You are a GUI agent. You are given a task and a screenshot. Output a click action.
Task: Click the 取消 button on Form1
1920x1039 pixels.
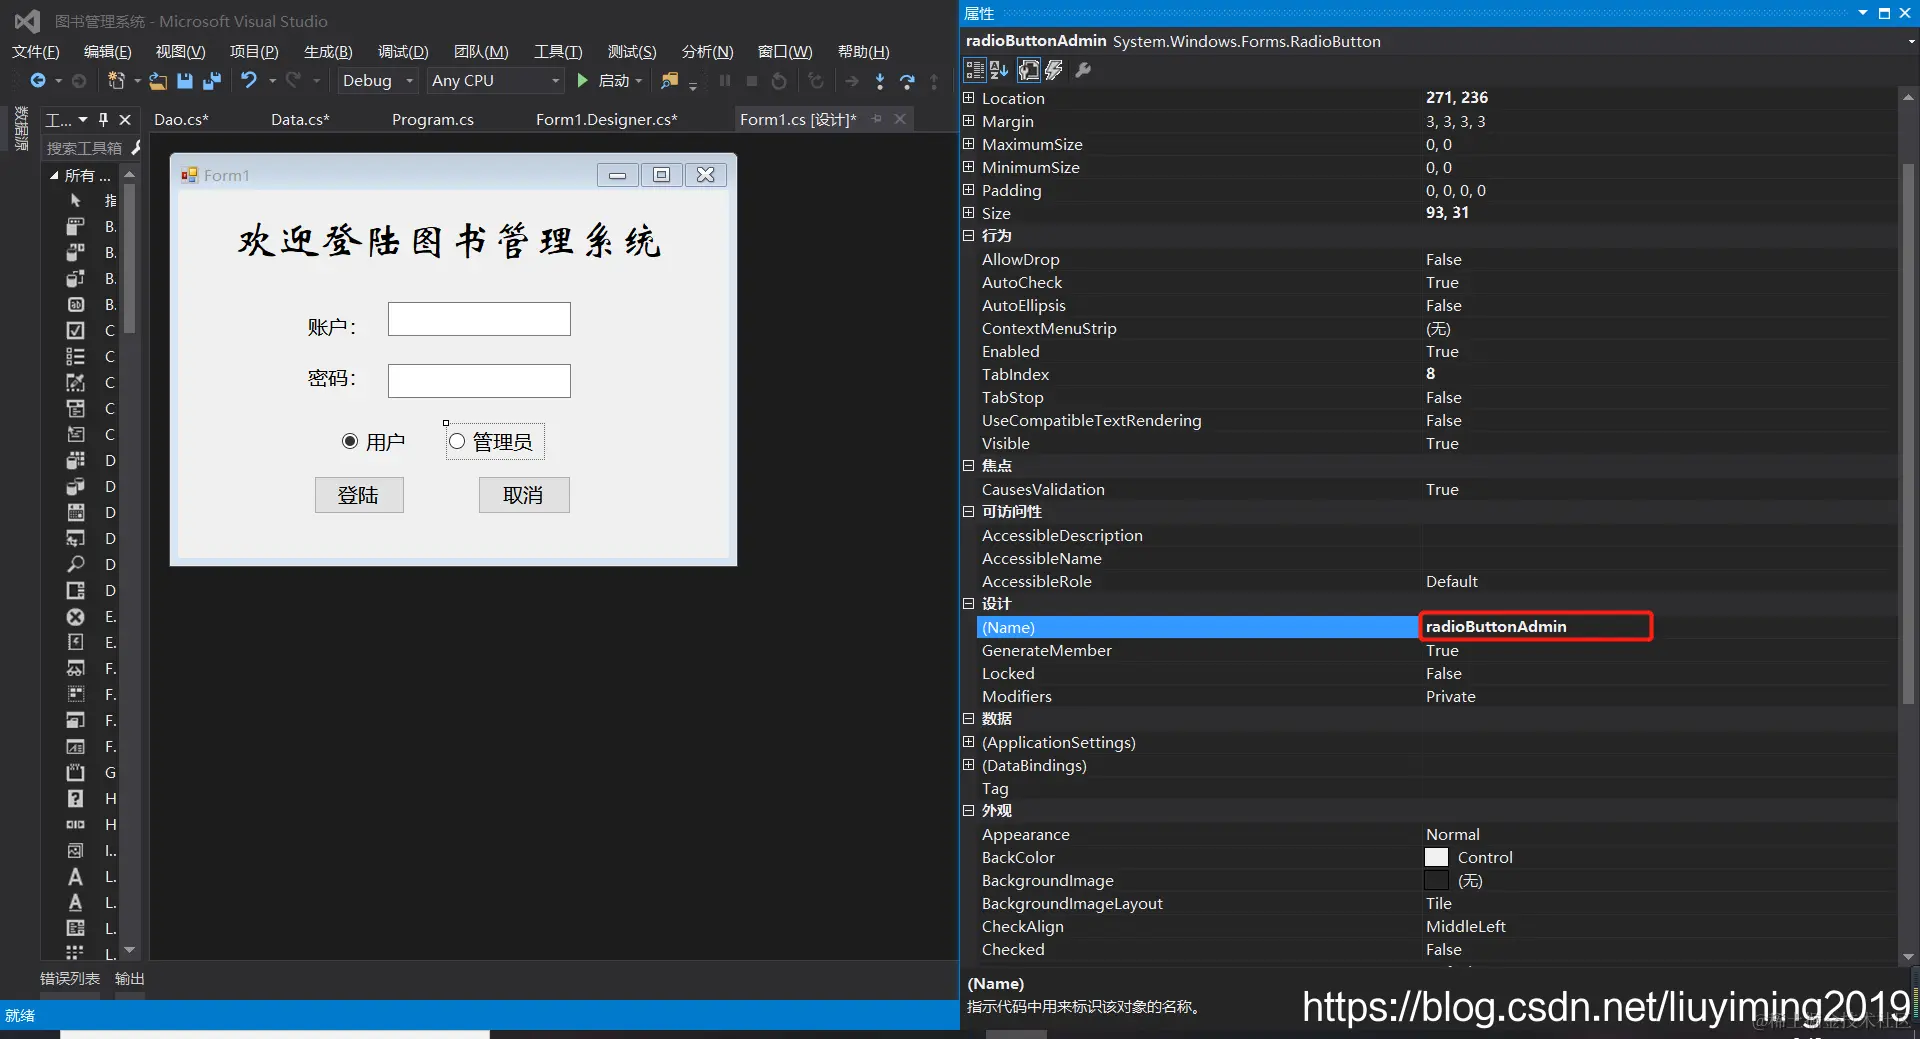pos(524,495)
